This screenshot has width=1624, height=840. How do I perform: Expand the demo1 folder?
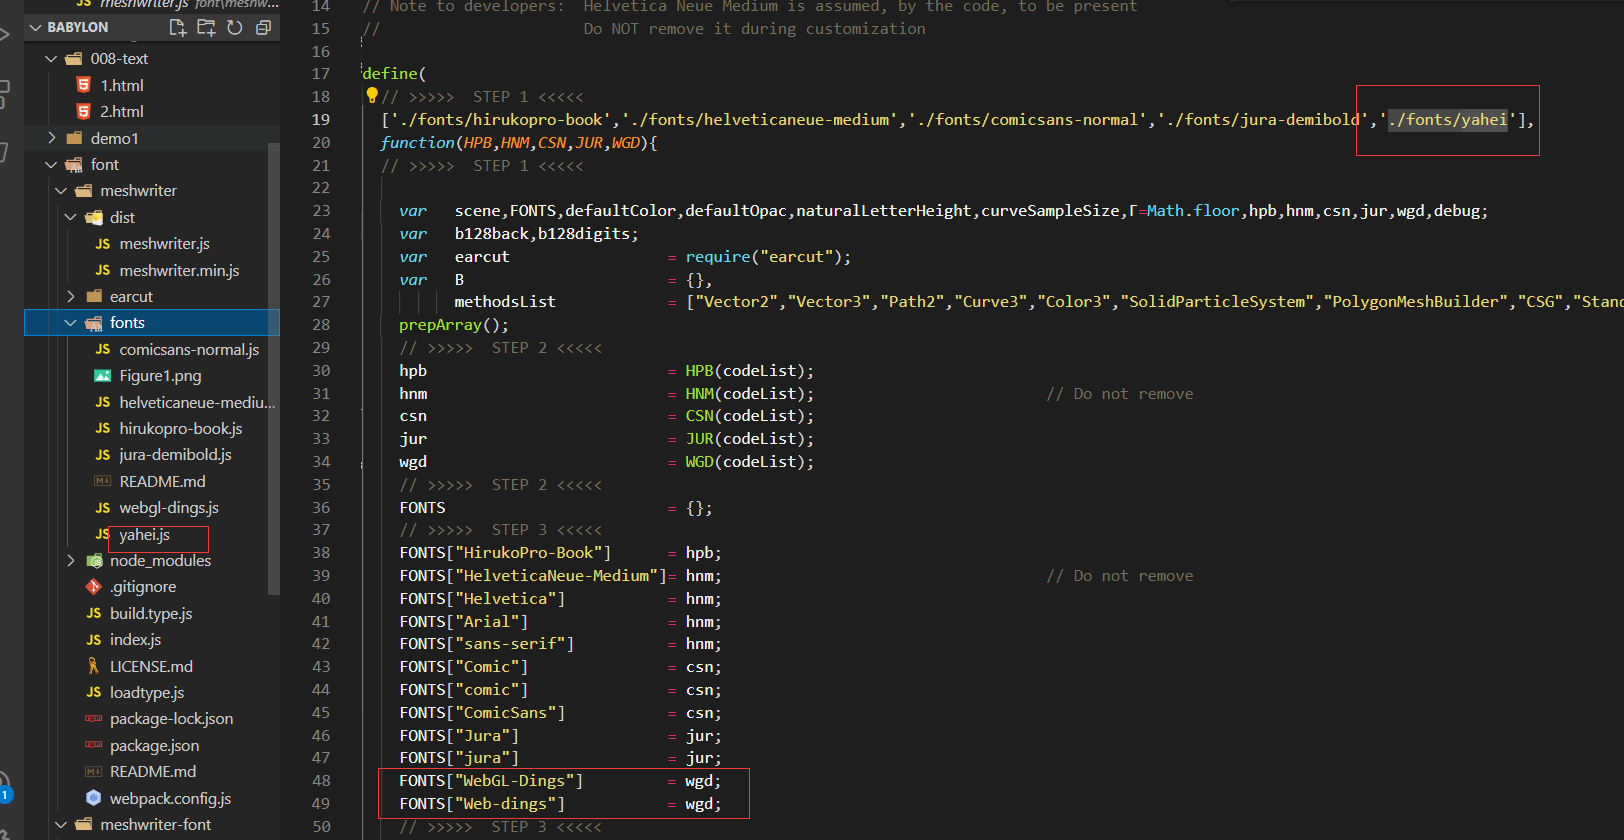click(x=52, y=138)
